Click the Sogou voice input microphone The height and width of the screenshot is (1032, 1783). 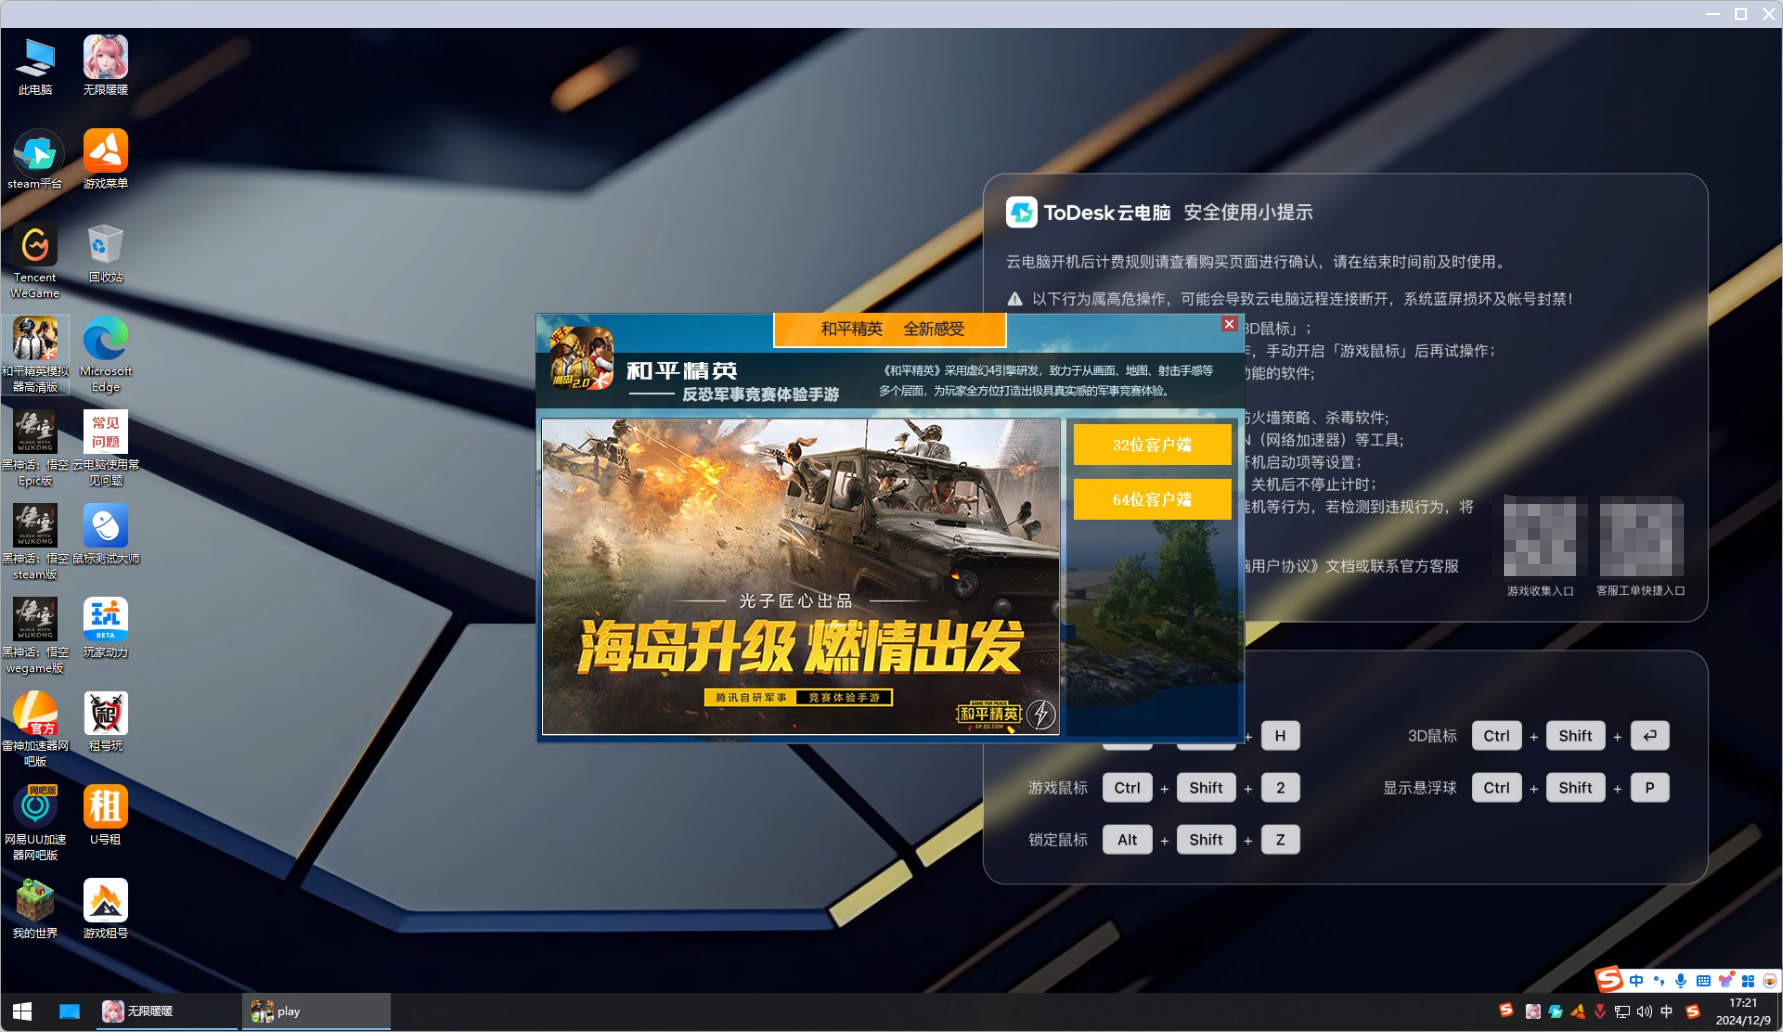[x=1681, y=981]
